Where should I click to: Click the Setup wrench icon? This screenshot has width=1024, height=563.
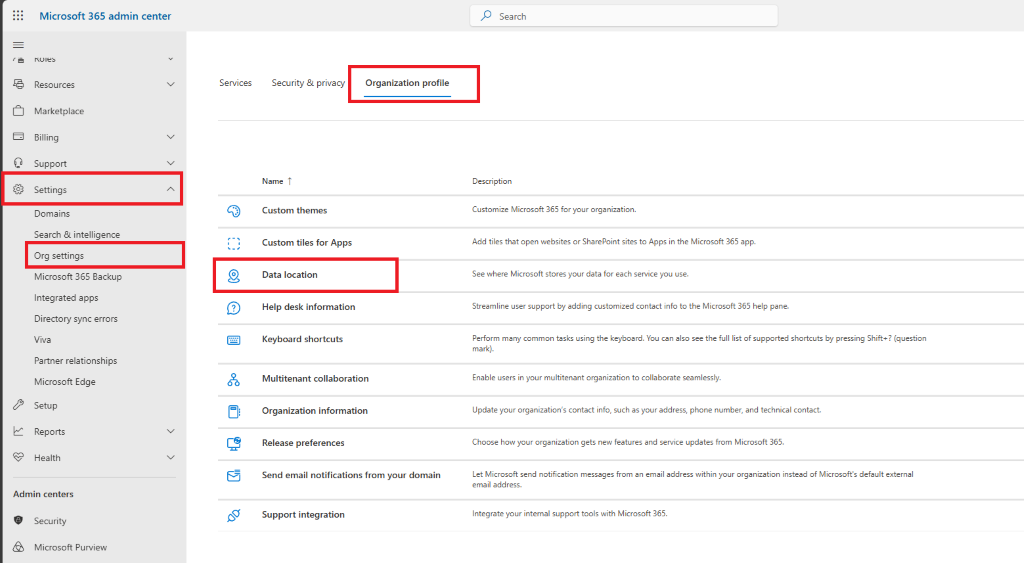pos(18,405)
